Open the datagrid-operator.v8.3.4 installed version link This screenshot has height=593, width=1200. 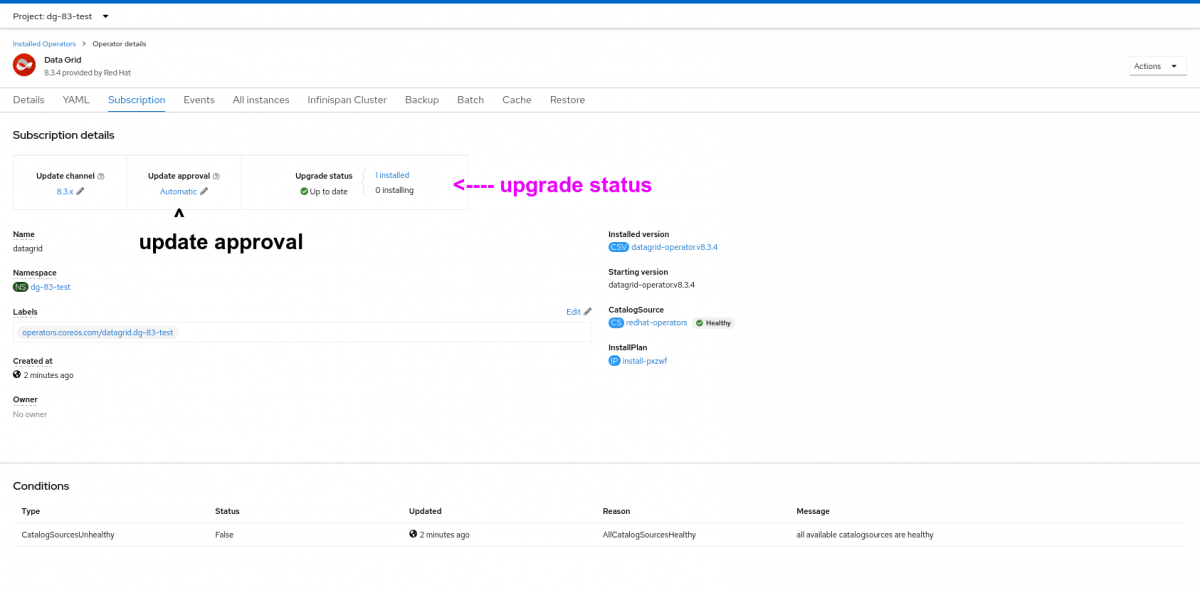click(674, 247)
